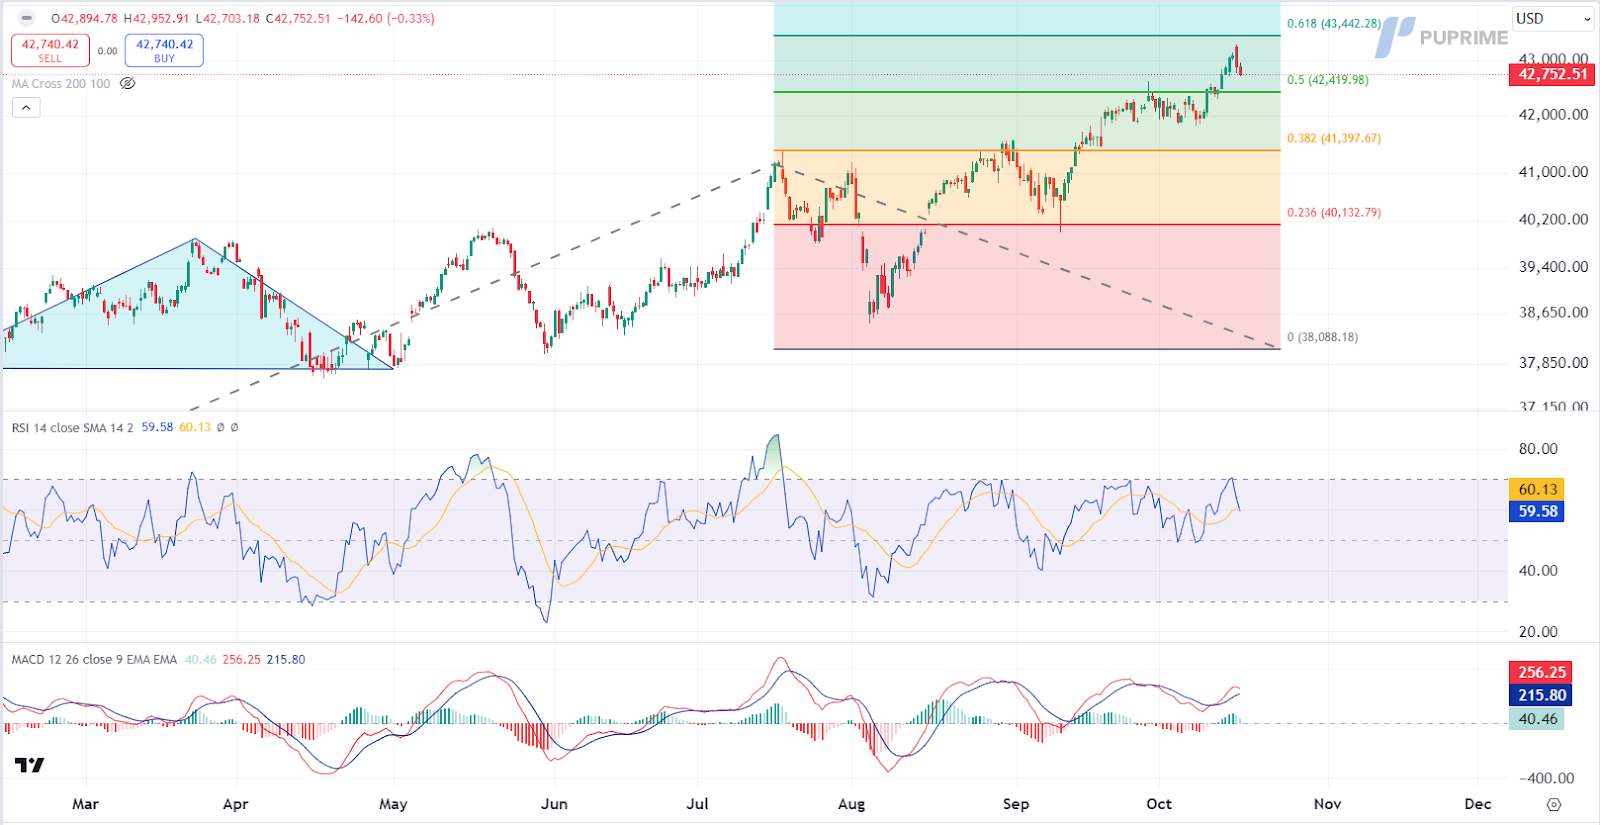
Task: Click the Jun label on time axis
Action: 554,804
